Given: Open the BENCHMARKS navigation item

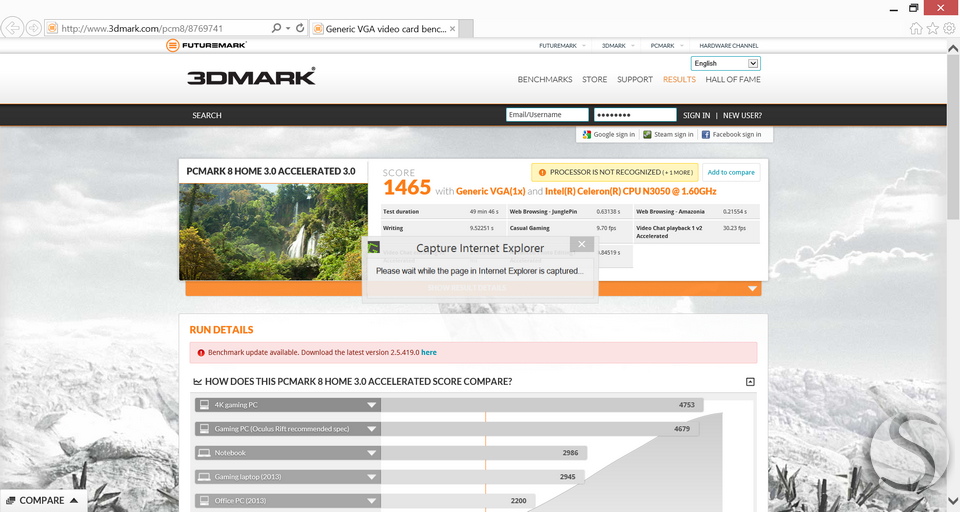Looking at the screenshot, I should [545, 80].
